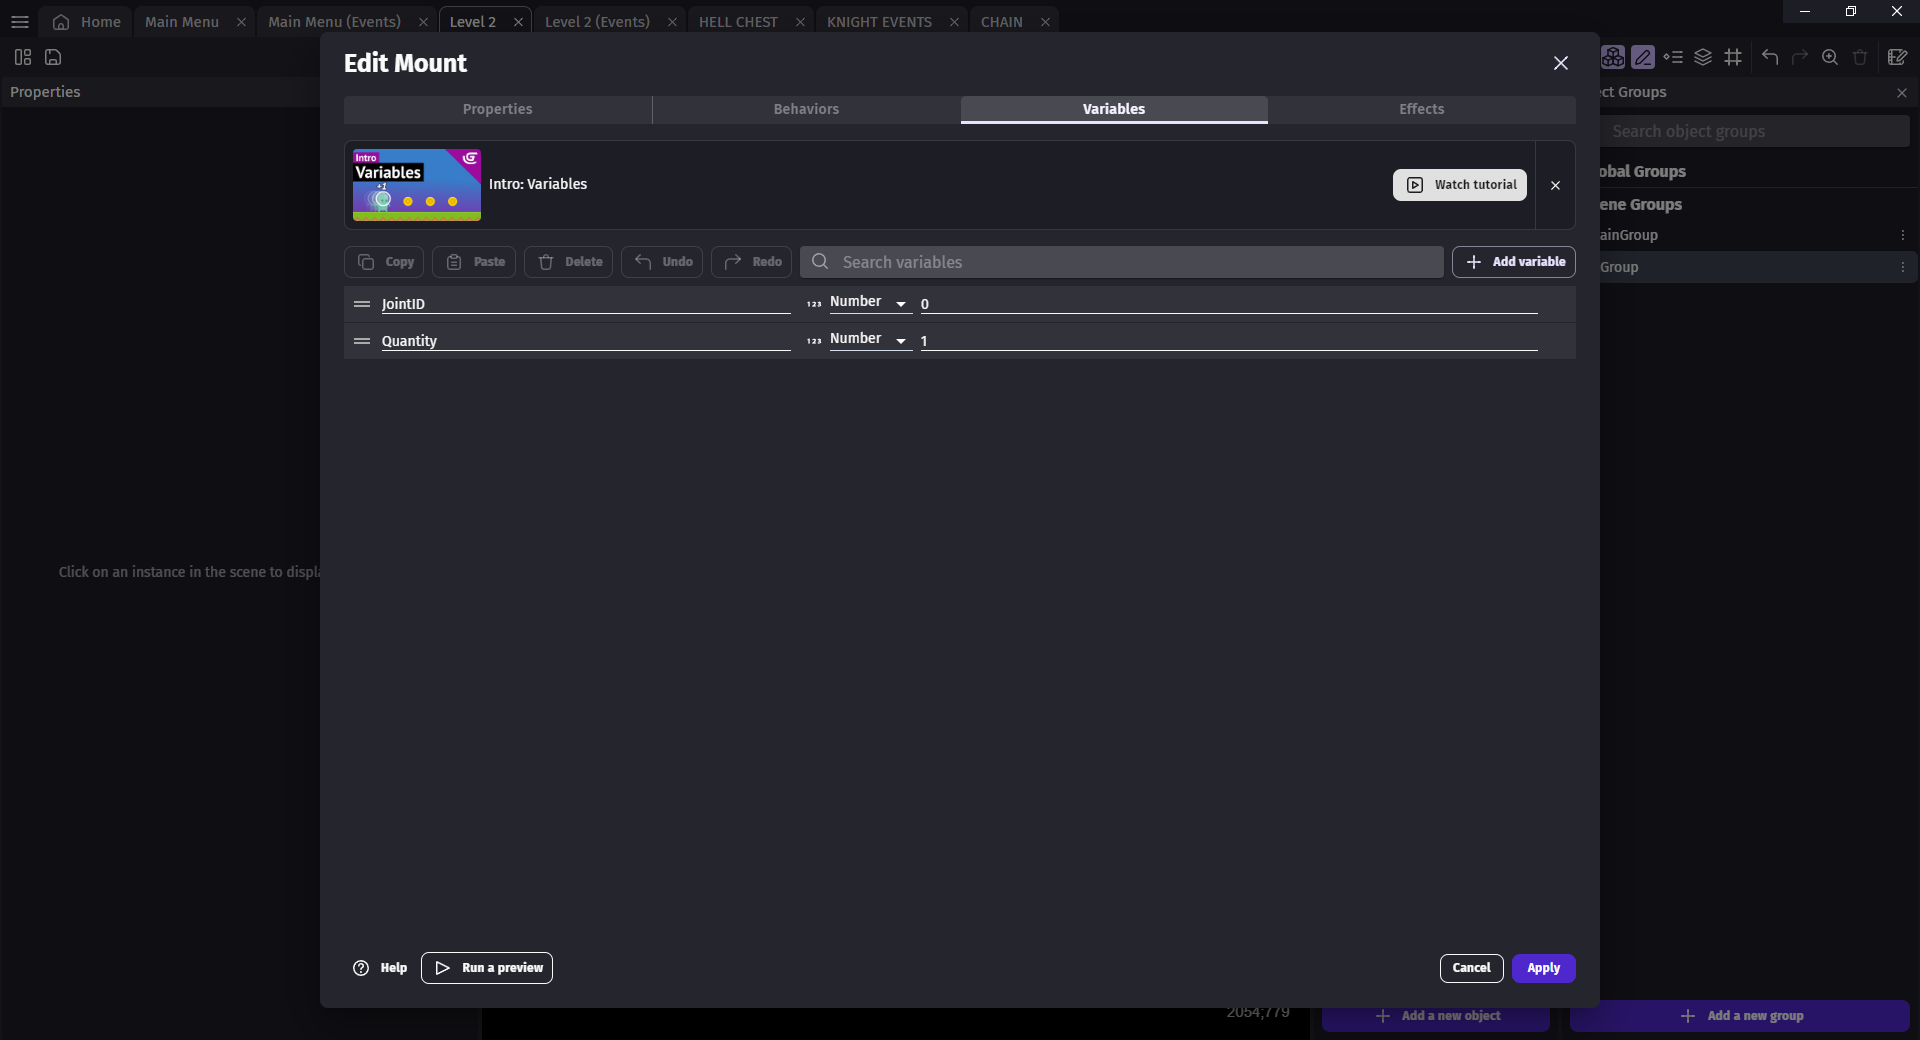Open the JointID type dropdown
The height and width of the screenshot is (1040, 1920).
point(870,302)
